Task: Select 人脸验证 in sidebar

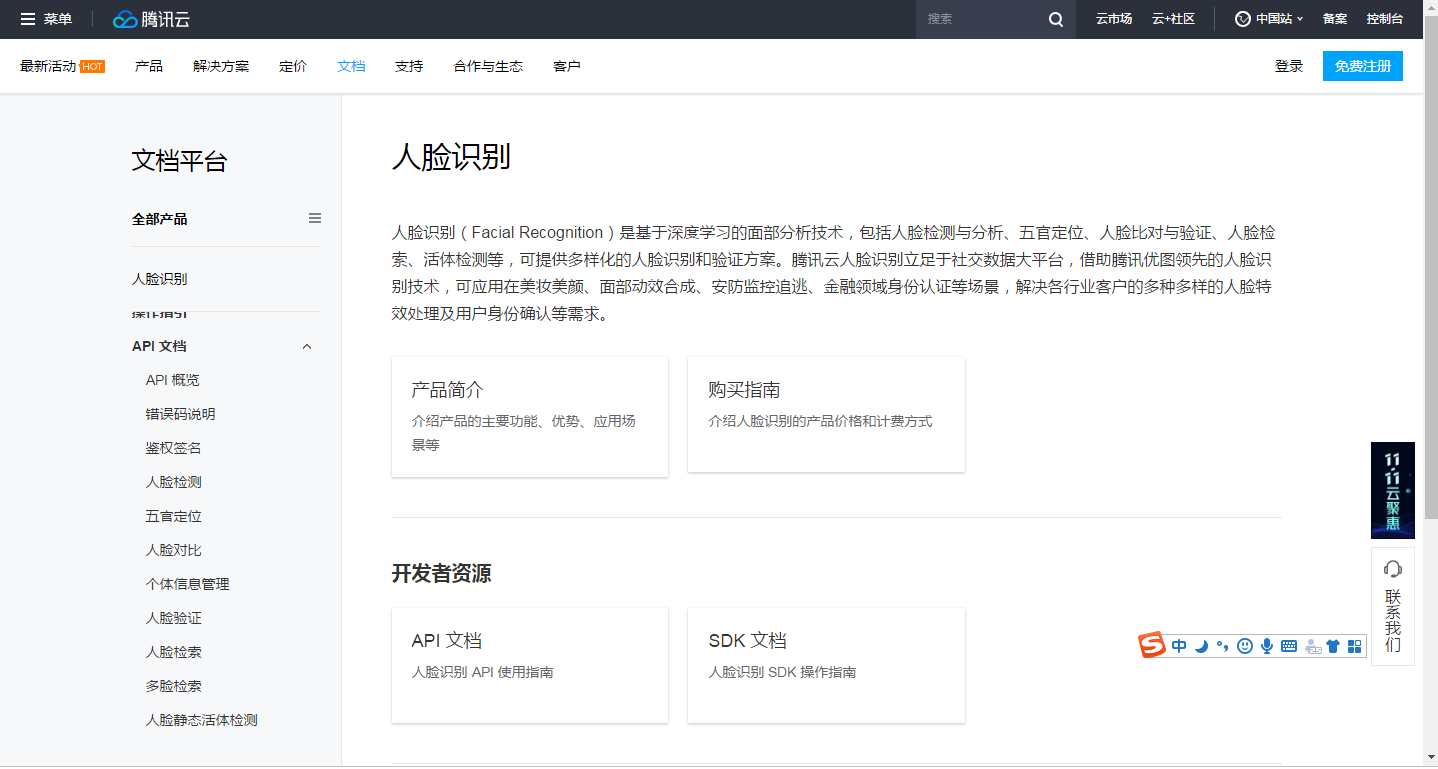Action: (x=173, y=618)
